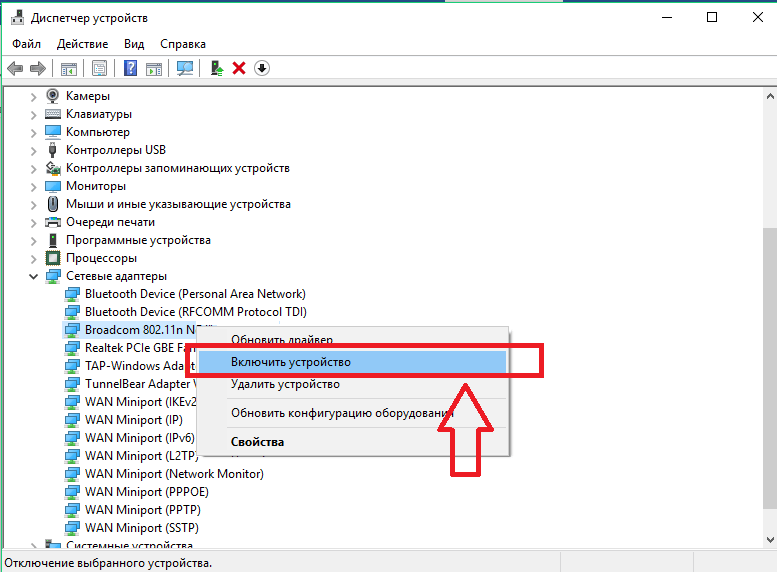
Task: Select the TAP-Windows Adapter entry
Action: [x=140, y=366]
